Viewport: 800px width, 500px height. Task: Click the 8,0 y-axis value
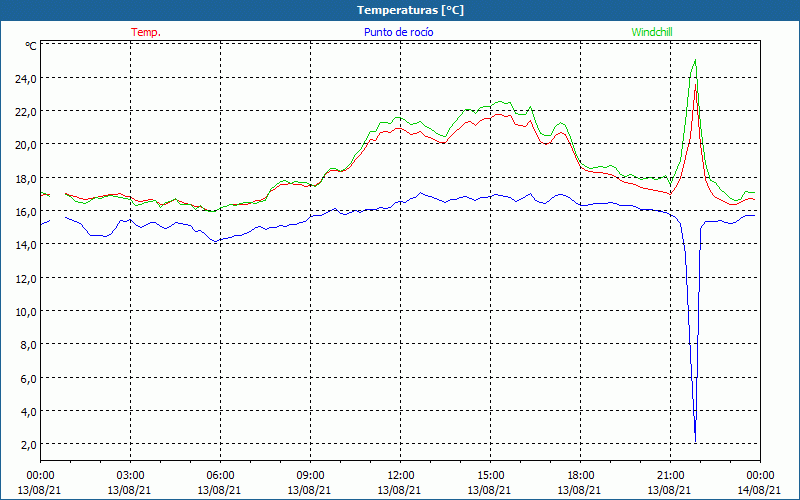(28, 344)
